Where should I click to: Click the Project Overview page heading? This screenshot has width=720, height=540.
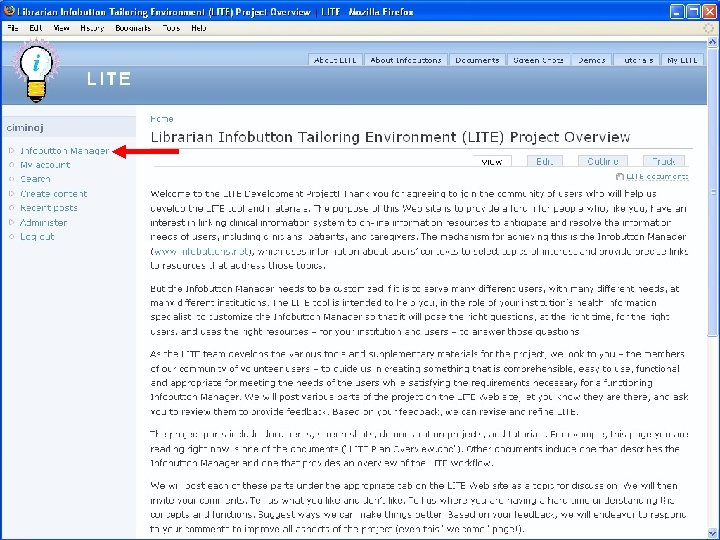[x=390, y=137]
